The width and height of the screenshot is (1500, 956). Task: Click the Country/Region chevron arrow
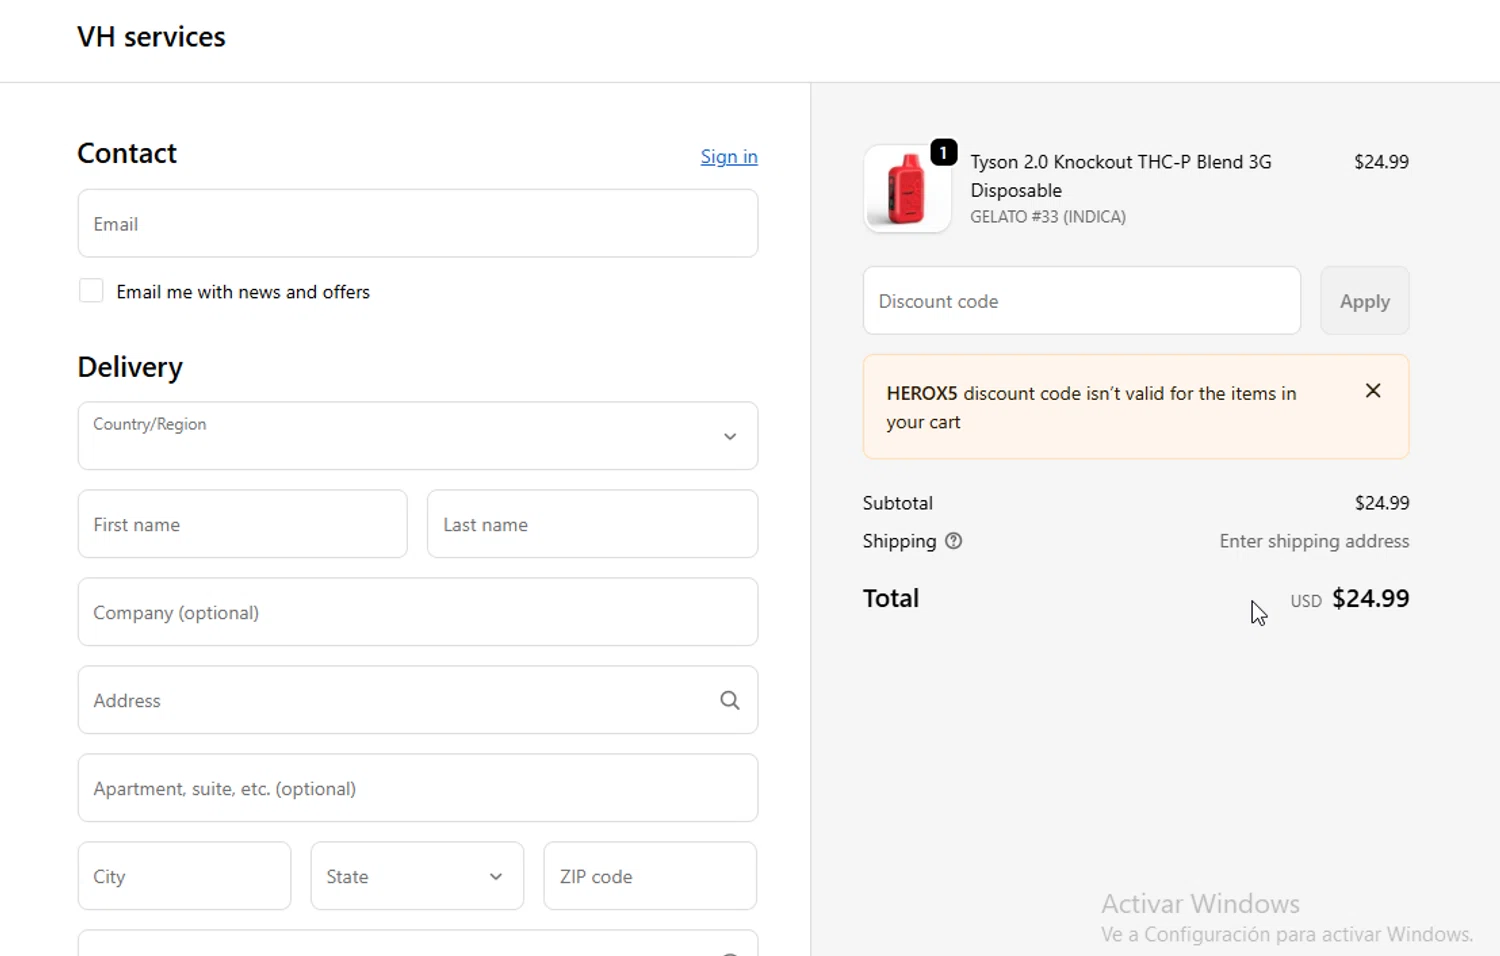click(730, 437)
